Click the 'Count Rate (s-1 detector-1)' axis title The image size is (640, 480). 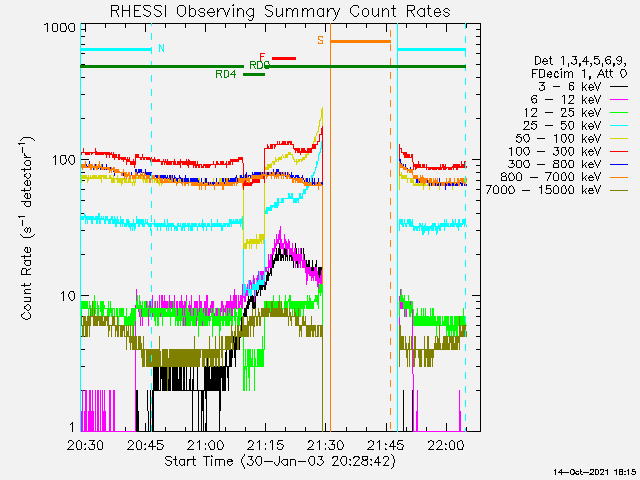[x=27, y=228]
